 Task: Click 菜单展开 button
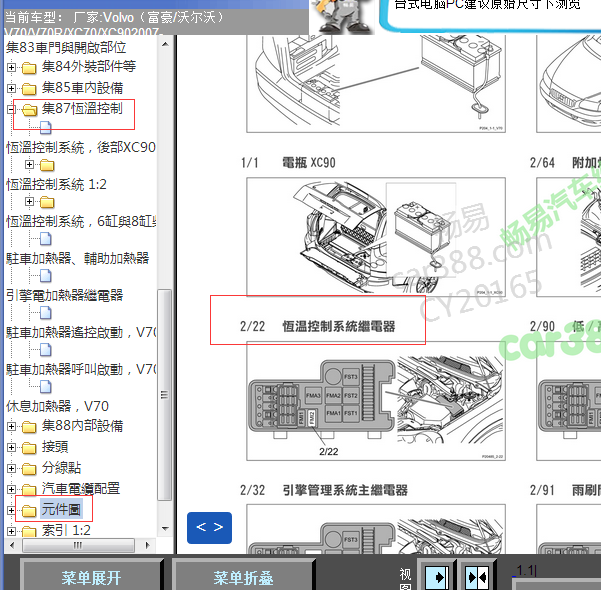91,577
